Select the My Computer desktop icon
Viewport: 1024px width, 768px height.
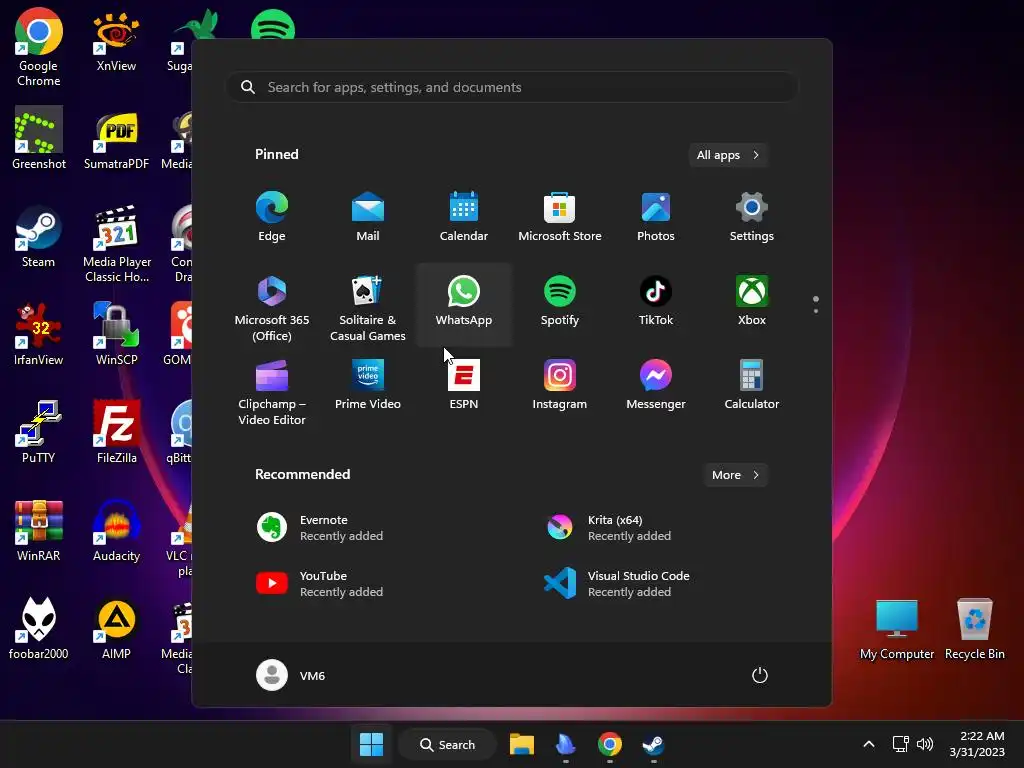pos(897,630)
